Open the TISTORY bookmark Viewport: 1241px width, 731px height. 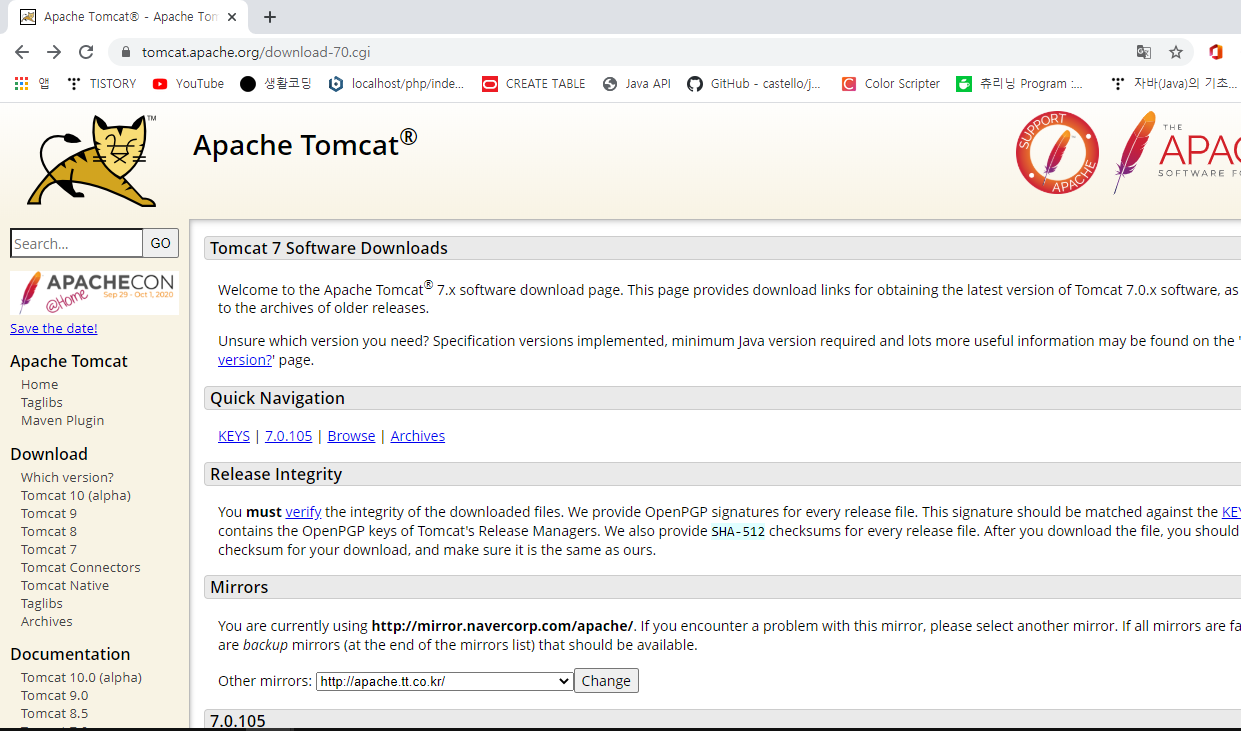[101, 84]
